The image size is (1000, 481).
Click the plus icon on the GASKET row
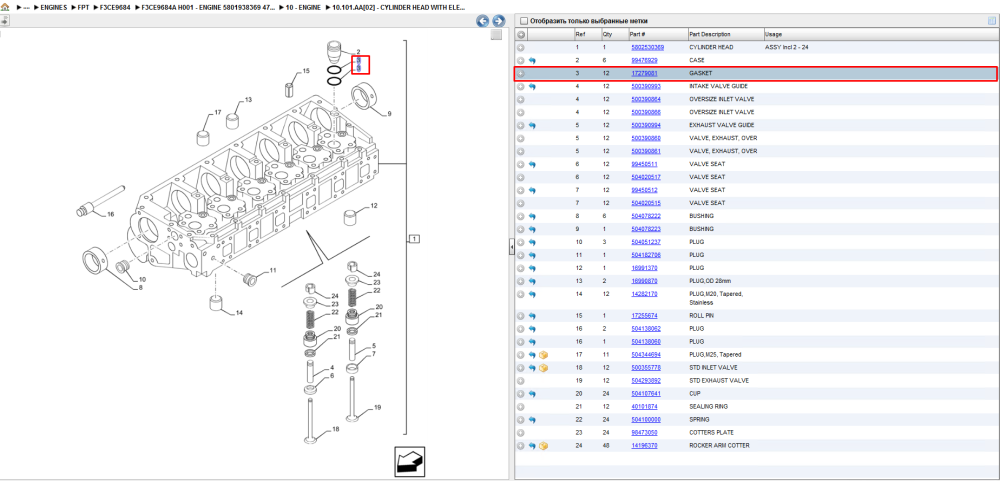coord(521,73)
